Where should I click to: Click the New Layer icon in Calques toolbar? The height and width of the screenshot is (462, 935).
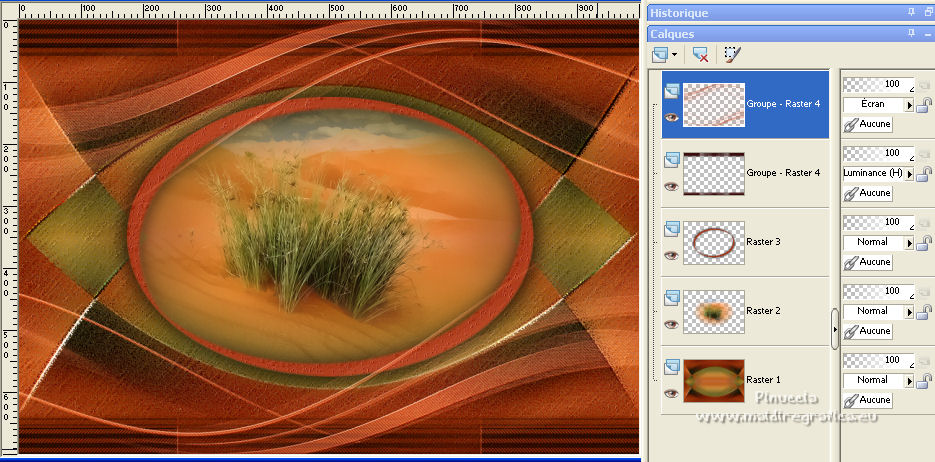pos(660,54)
